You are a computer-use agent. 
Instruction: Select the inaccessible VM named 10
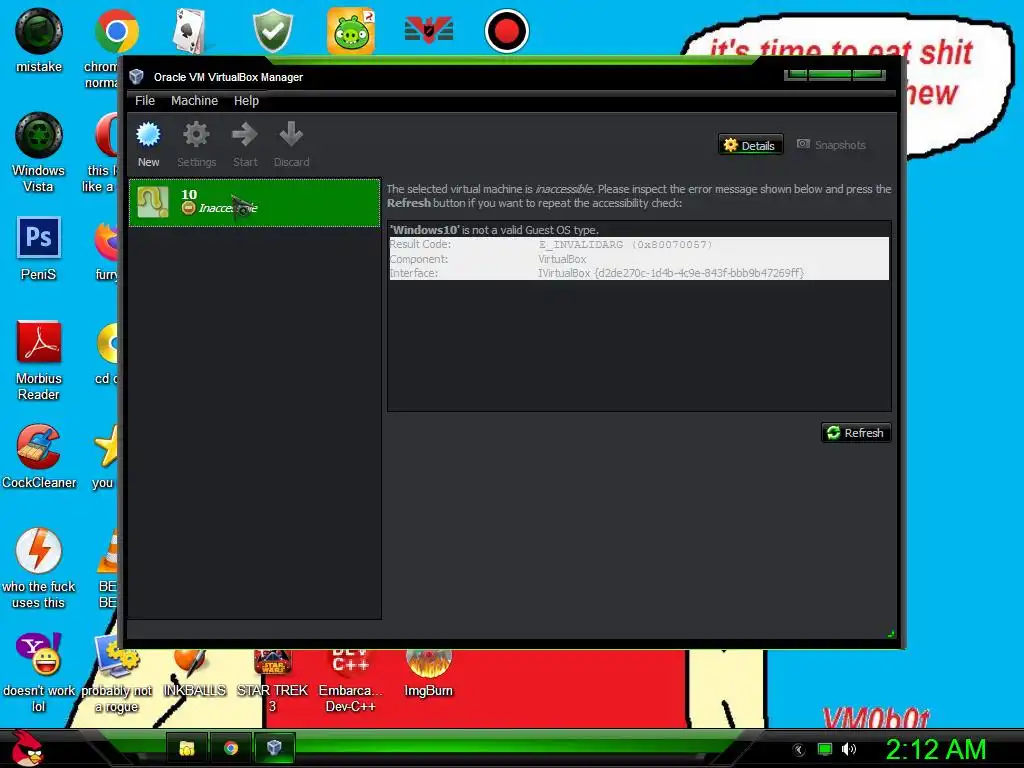[255, 202]
